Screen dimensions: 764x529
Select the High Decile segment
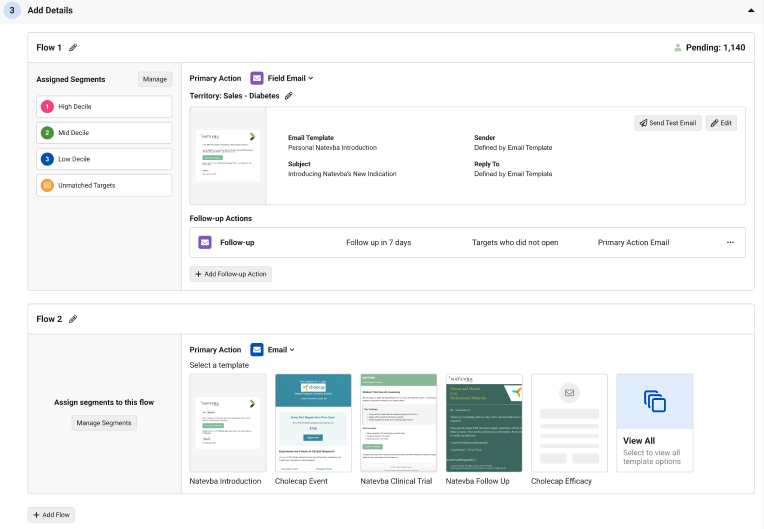pos(104,106)
